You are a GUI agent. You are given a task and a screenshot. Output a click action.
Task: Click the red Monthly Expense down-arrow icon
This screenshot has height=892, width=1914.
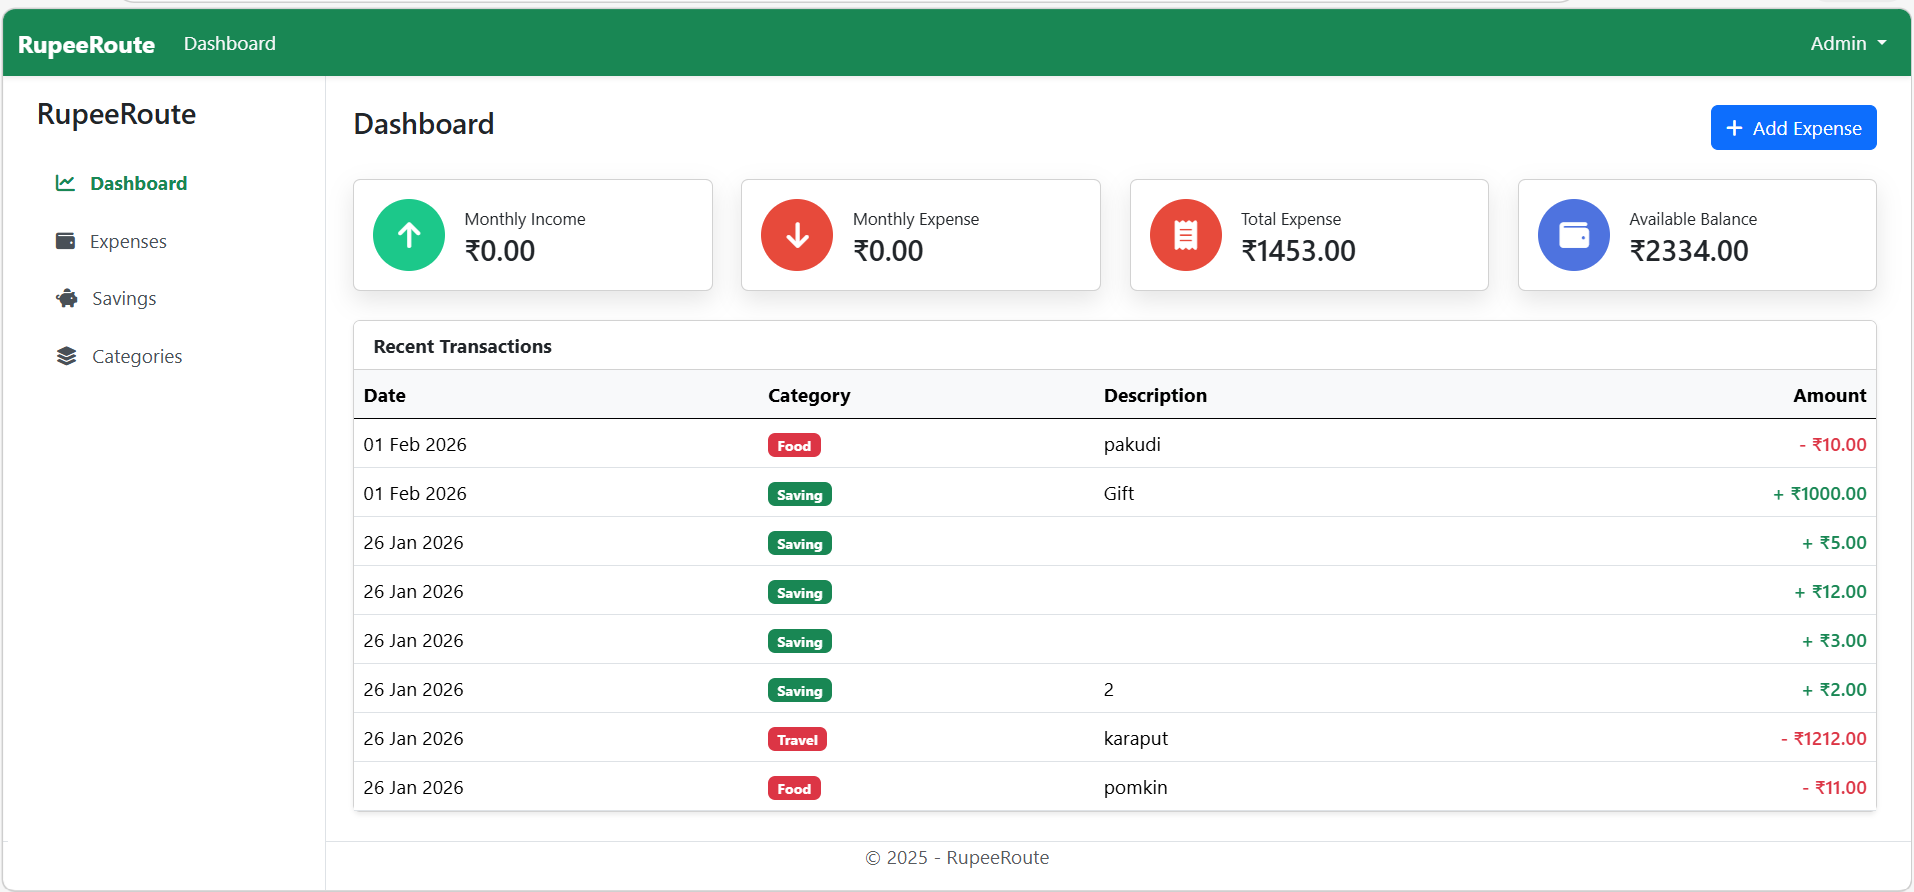797,235
